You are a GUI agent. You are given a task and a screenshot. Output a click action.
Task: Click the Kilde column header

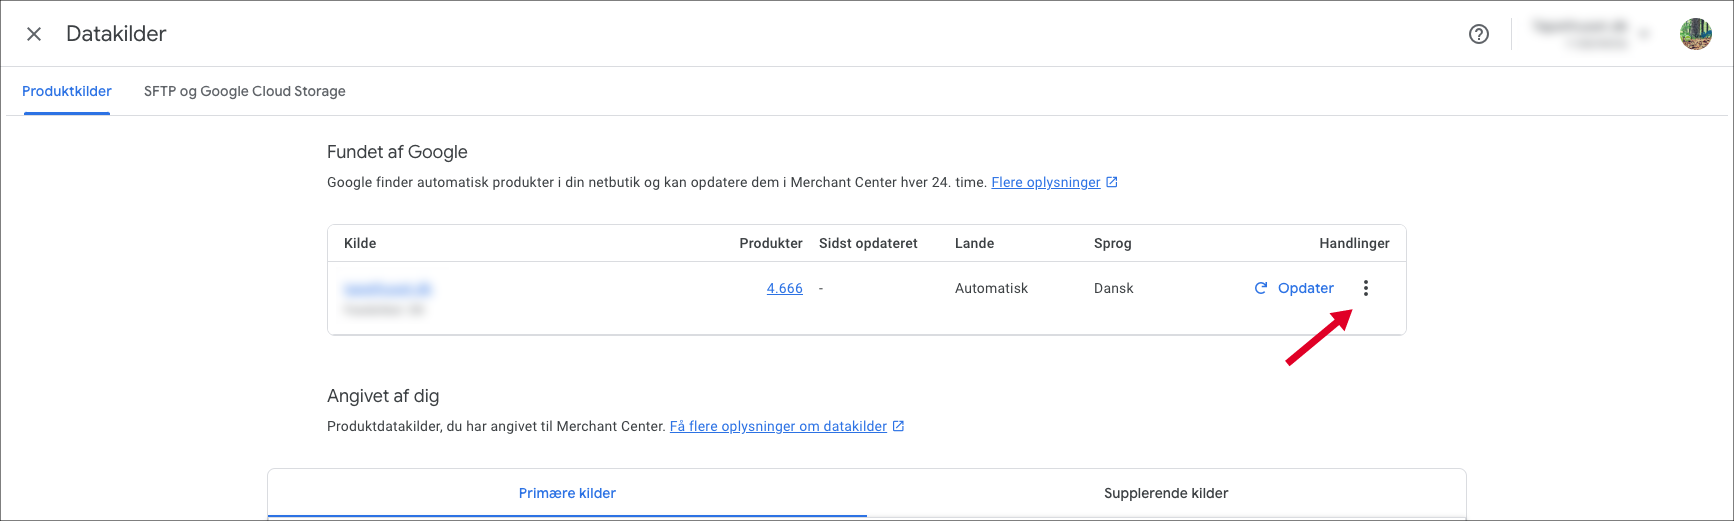tap(360, 243)
